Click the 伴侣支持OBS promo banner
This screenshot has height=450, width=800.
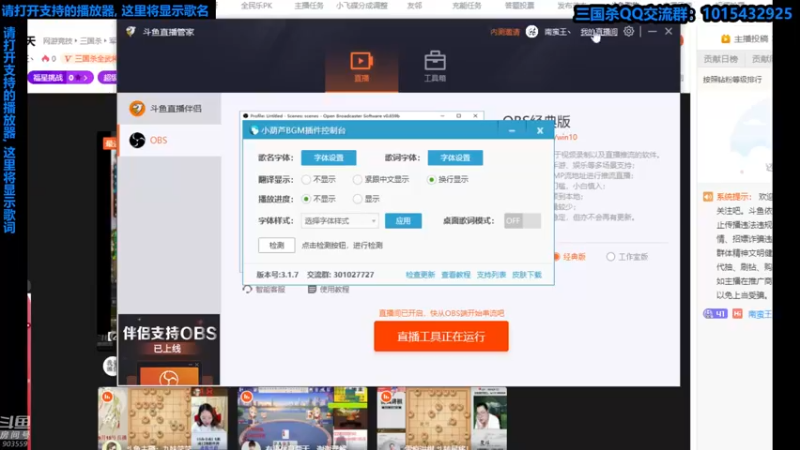[169, 349]
